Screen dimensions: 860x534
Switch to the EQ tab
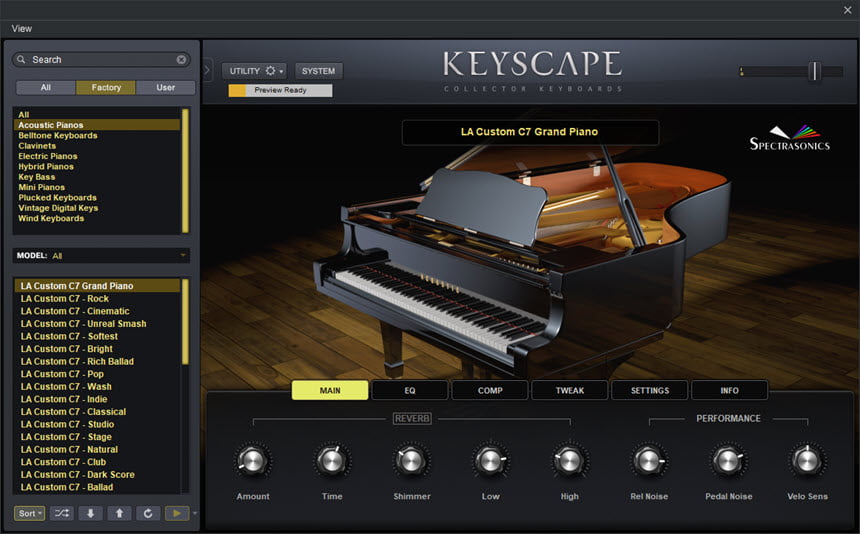point(410,390)
